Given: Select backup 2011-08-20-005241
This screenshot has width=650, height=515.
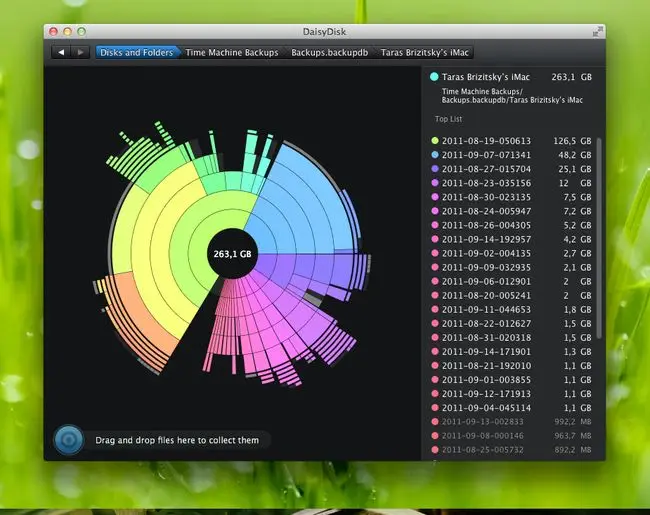Looking at the screenshot, I should click(x=512, y=296).
